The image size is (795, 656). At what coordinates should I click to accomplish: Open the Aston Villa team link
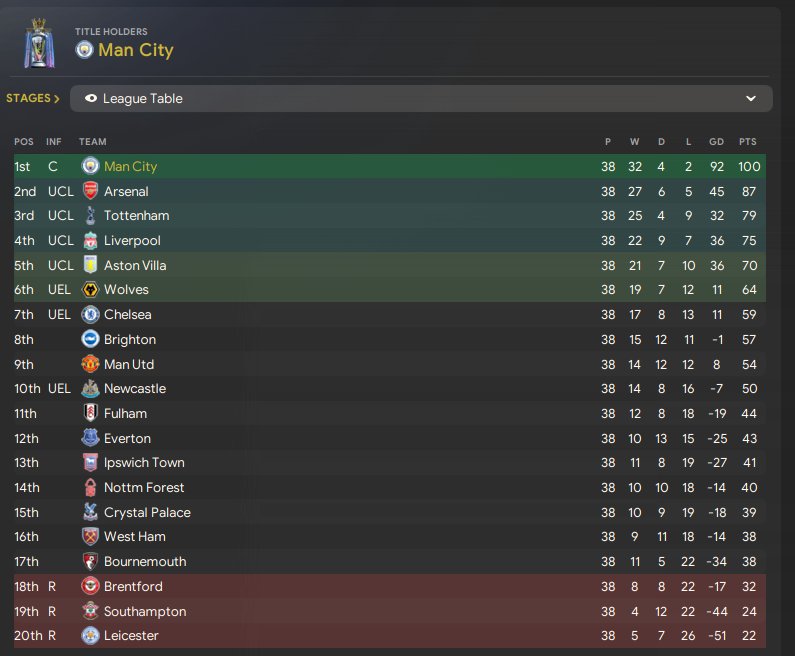pyautogui.click(x=135, y=266)
